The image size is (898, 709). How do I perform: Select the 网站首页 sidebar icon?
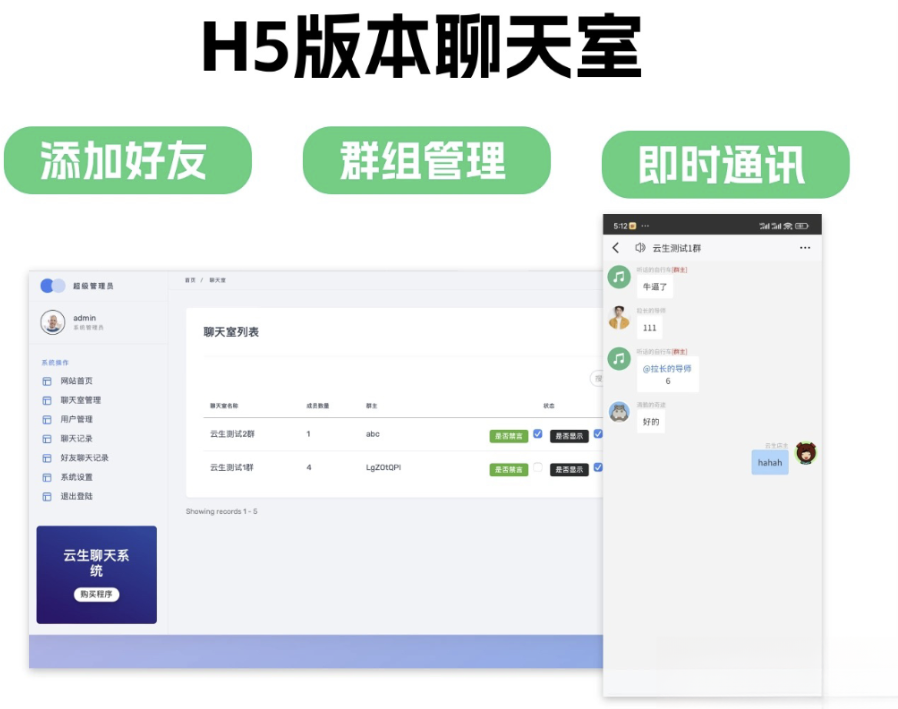46,382
